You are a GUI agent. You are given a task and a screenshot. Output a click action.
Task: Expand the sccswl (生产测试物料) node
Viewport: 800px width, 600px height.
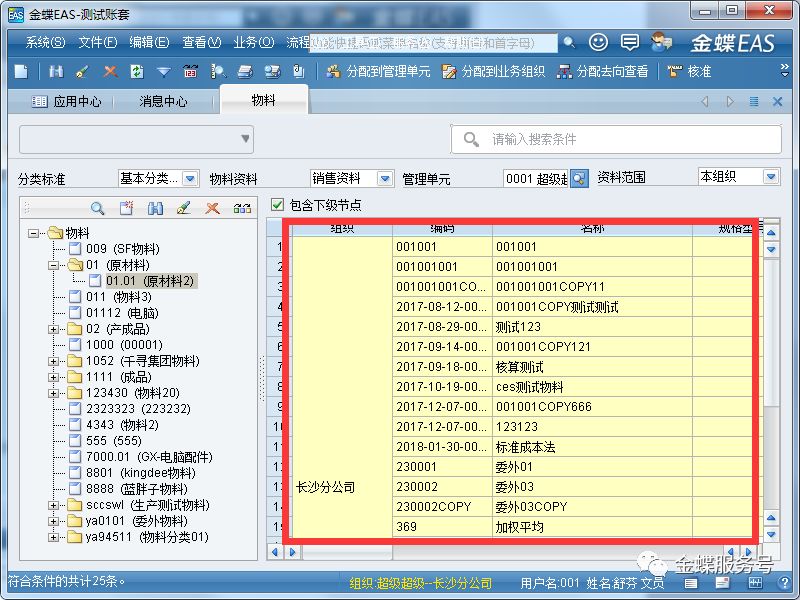[x=53, y=506]
